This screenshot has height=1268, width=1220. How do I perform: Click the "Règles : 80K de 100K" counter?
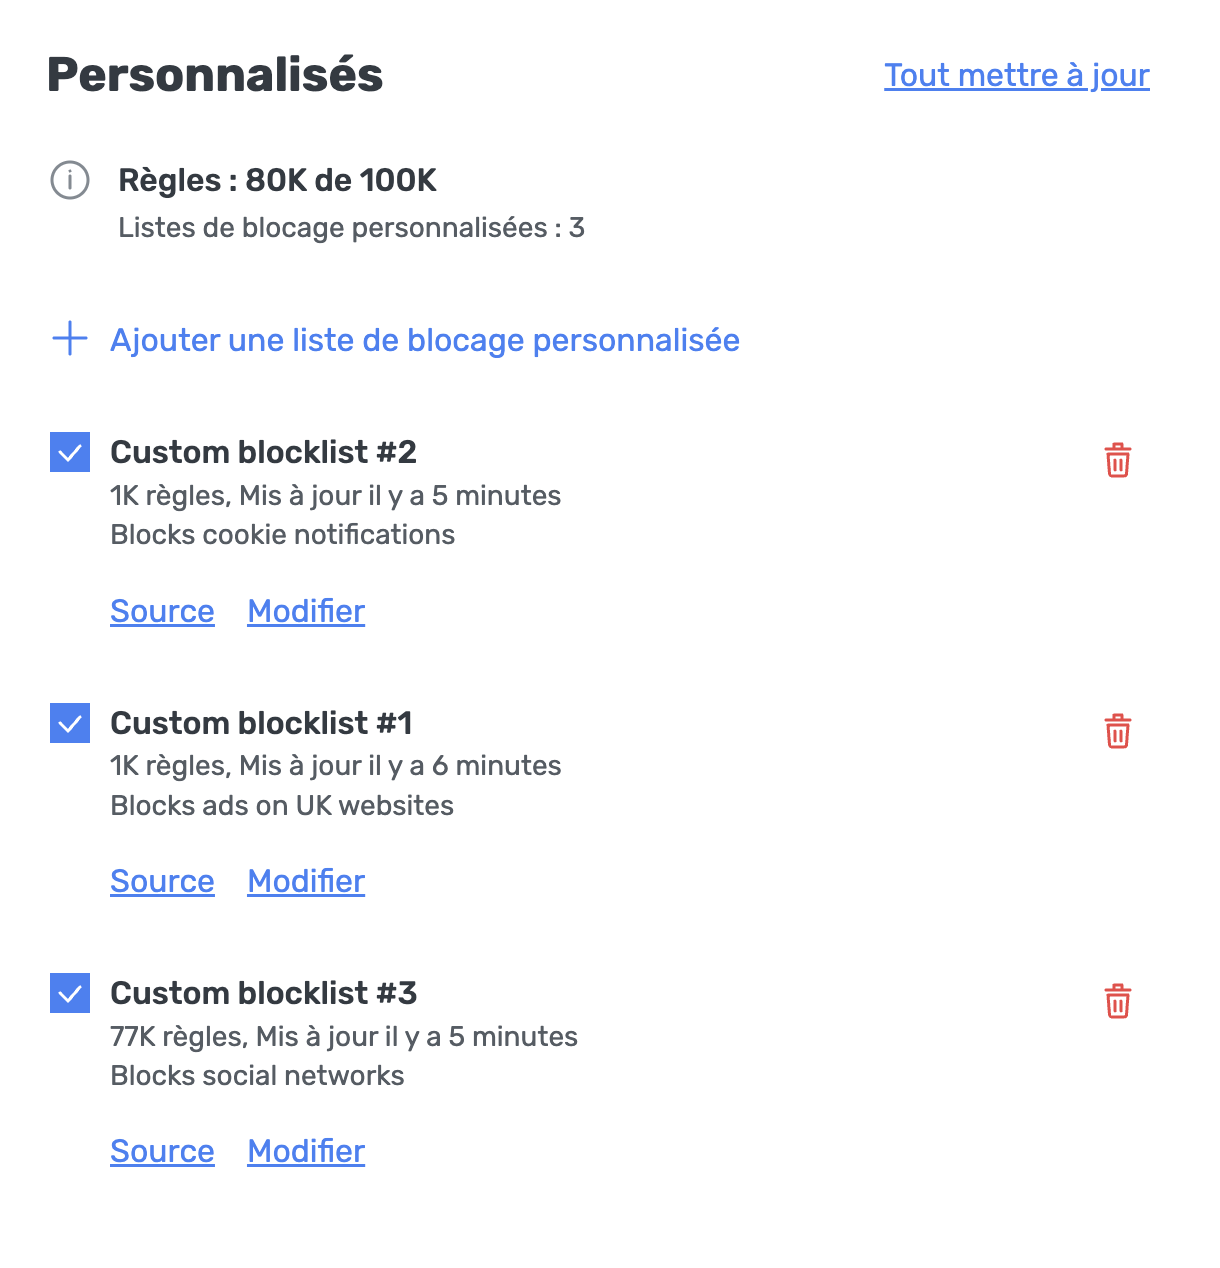click(278, 181)
